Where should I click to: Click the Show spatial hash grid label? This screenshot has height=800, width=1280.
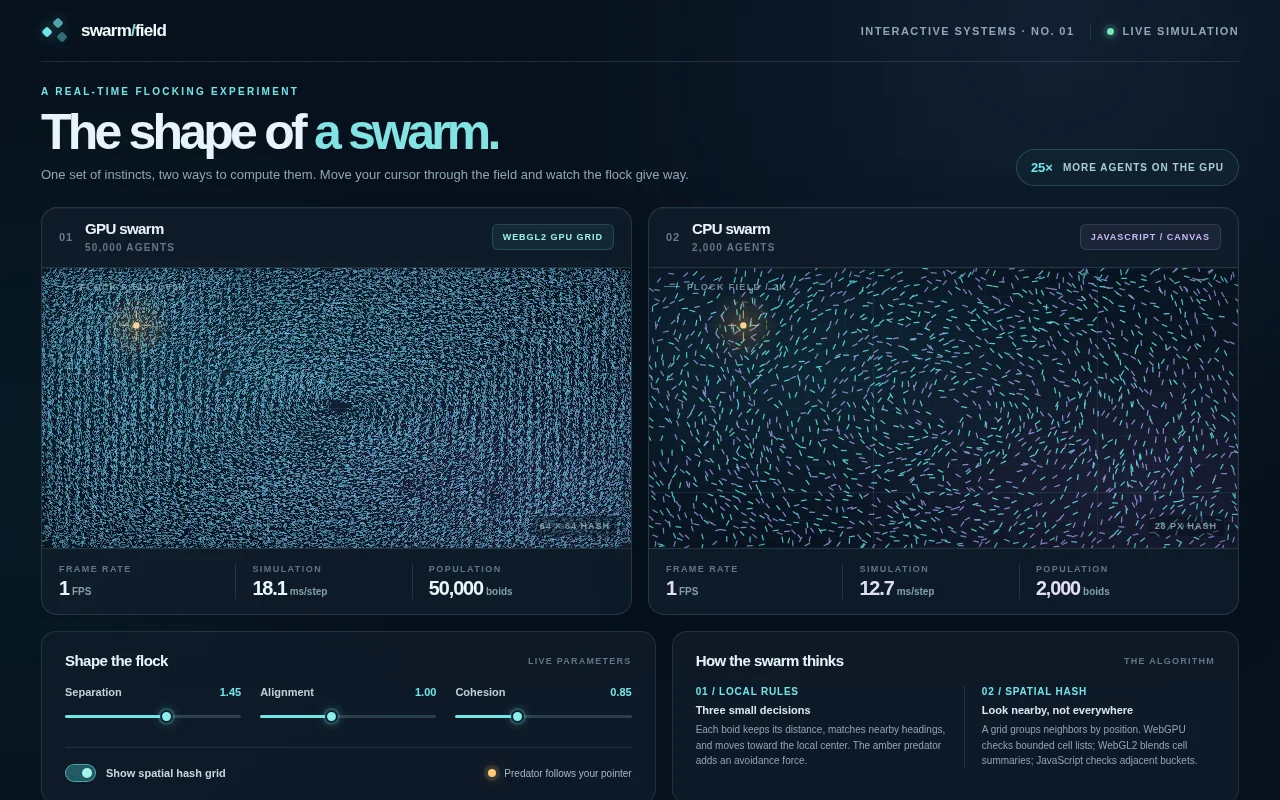(166, 773)
